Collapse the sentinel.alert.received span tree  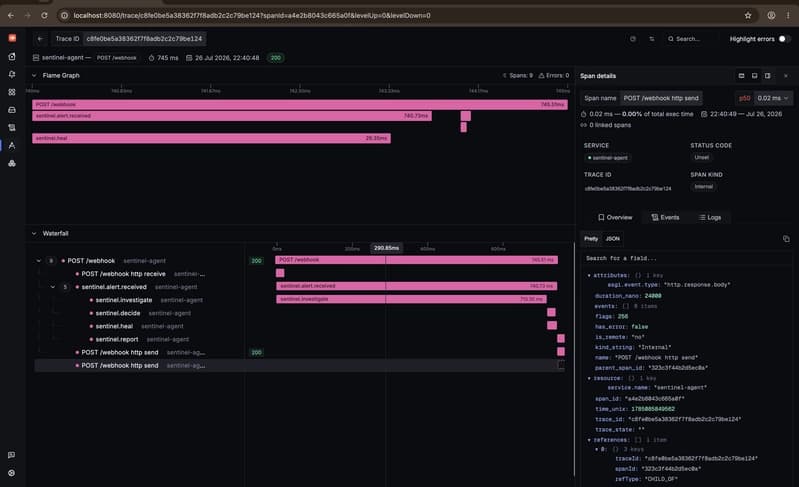pos(52,287)
